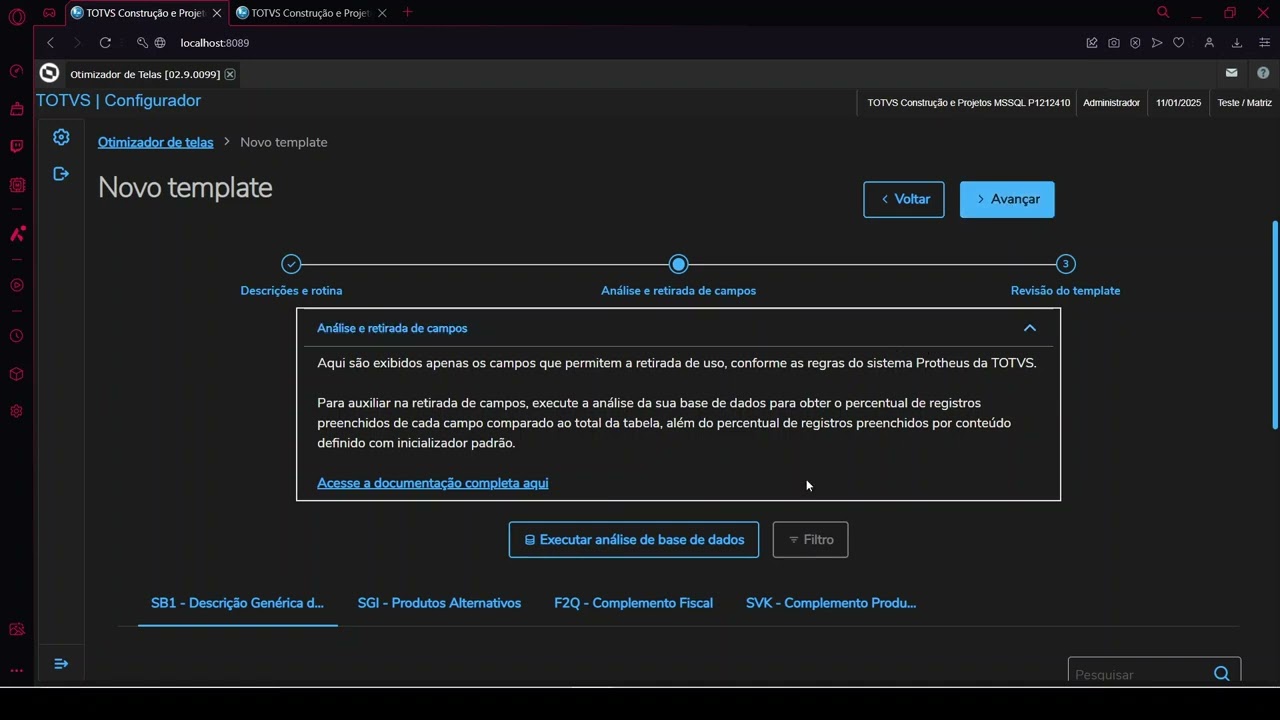Image resolution: width=1280 pixels, height=720 pixels.
Task: Open password key icon in address bar
Action: click(x=142, y=43)
